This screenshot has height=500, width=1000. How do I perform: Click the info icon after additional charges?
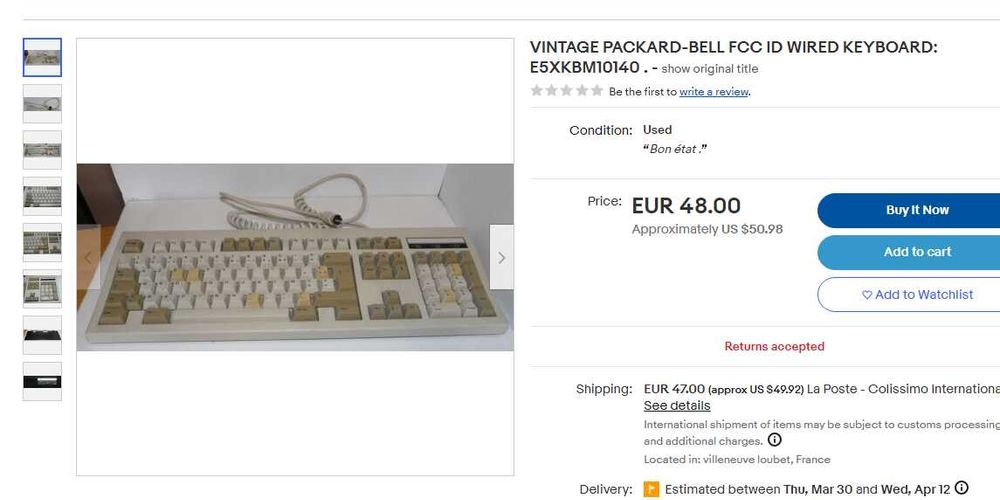coord(774,440)
